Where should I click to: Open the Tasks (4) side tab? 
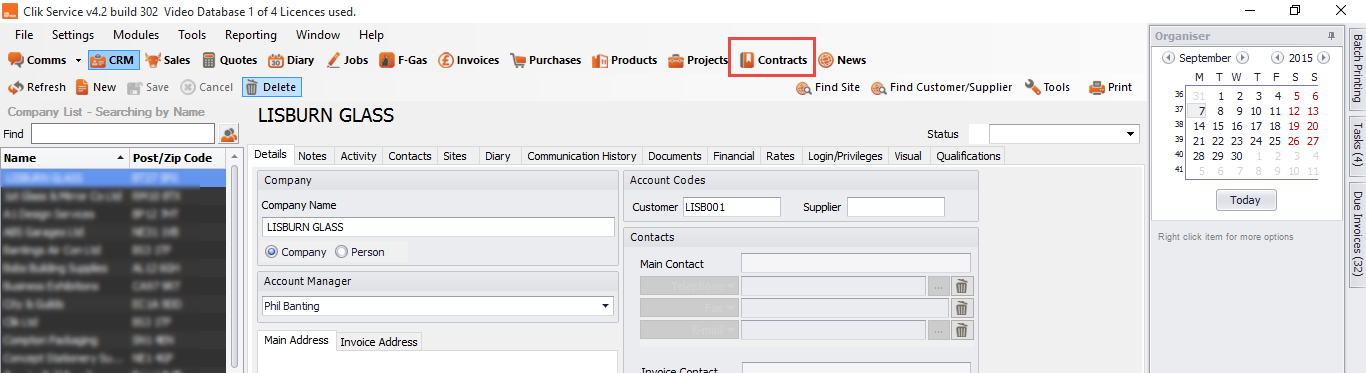pyautogui.click(x=1357, y=145)
